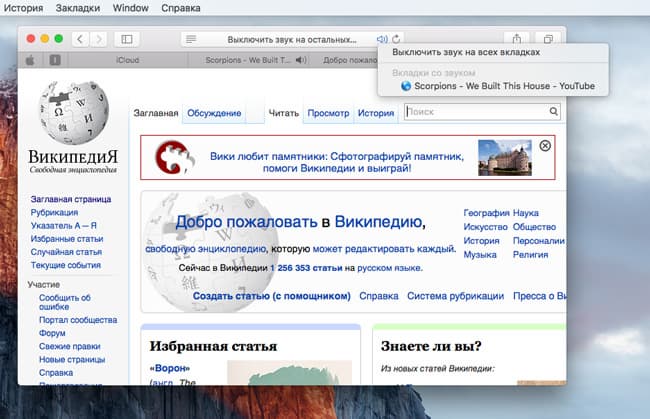Open the Закладки menu

[x=78, y=8]
